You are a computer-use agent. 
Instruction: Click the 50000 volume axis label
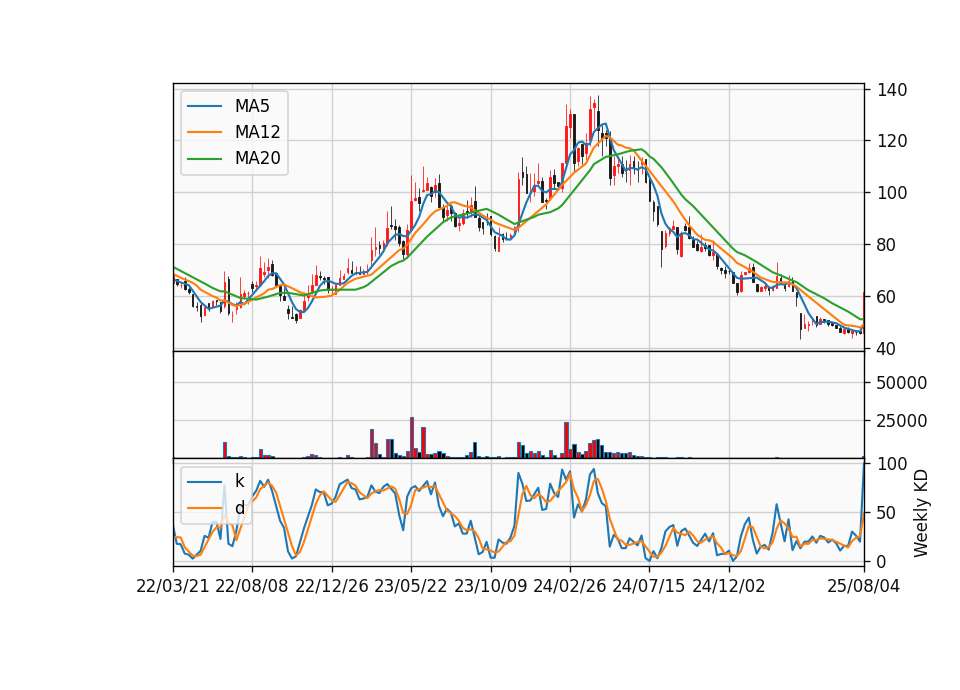click(x=902, y=383)
